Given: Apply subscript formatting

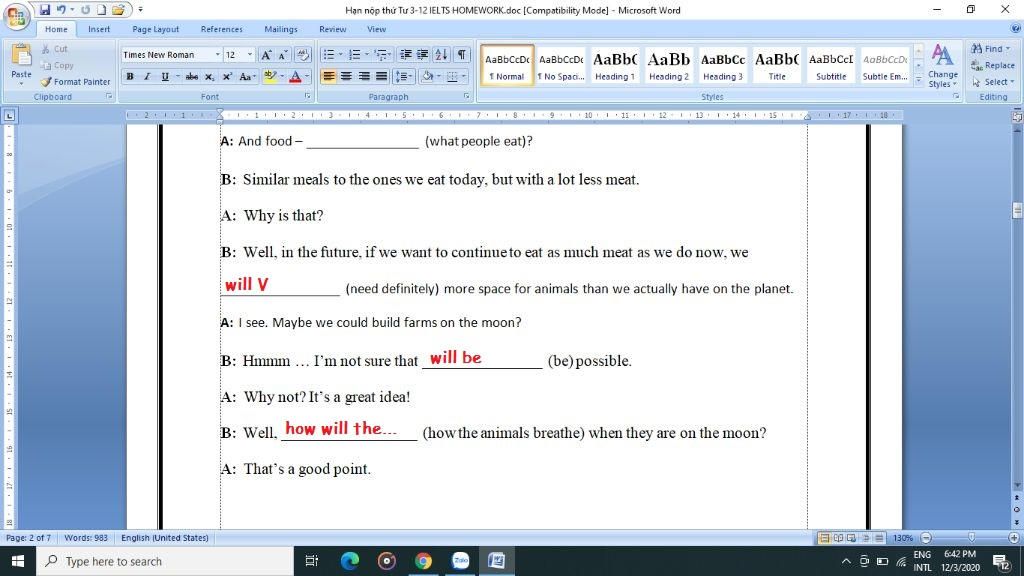Looking at the screenshot, I should coord(210,76).
